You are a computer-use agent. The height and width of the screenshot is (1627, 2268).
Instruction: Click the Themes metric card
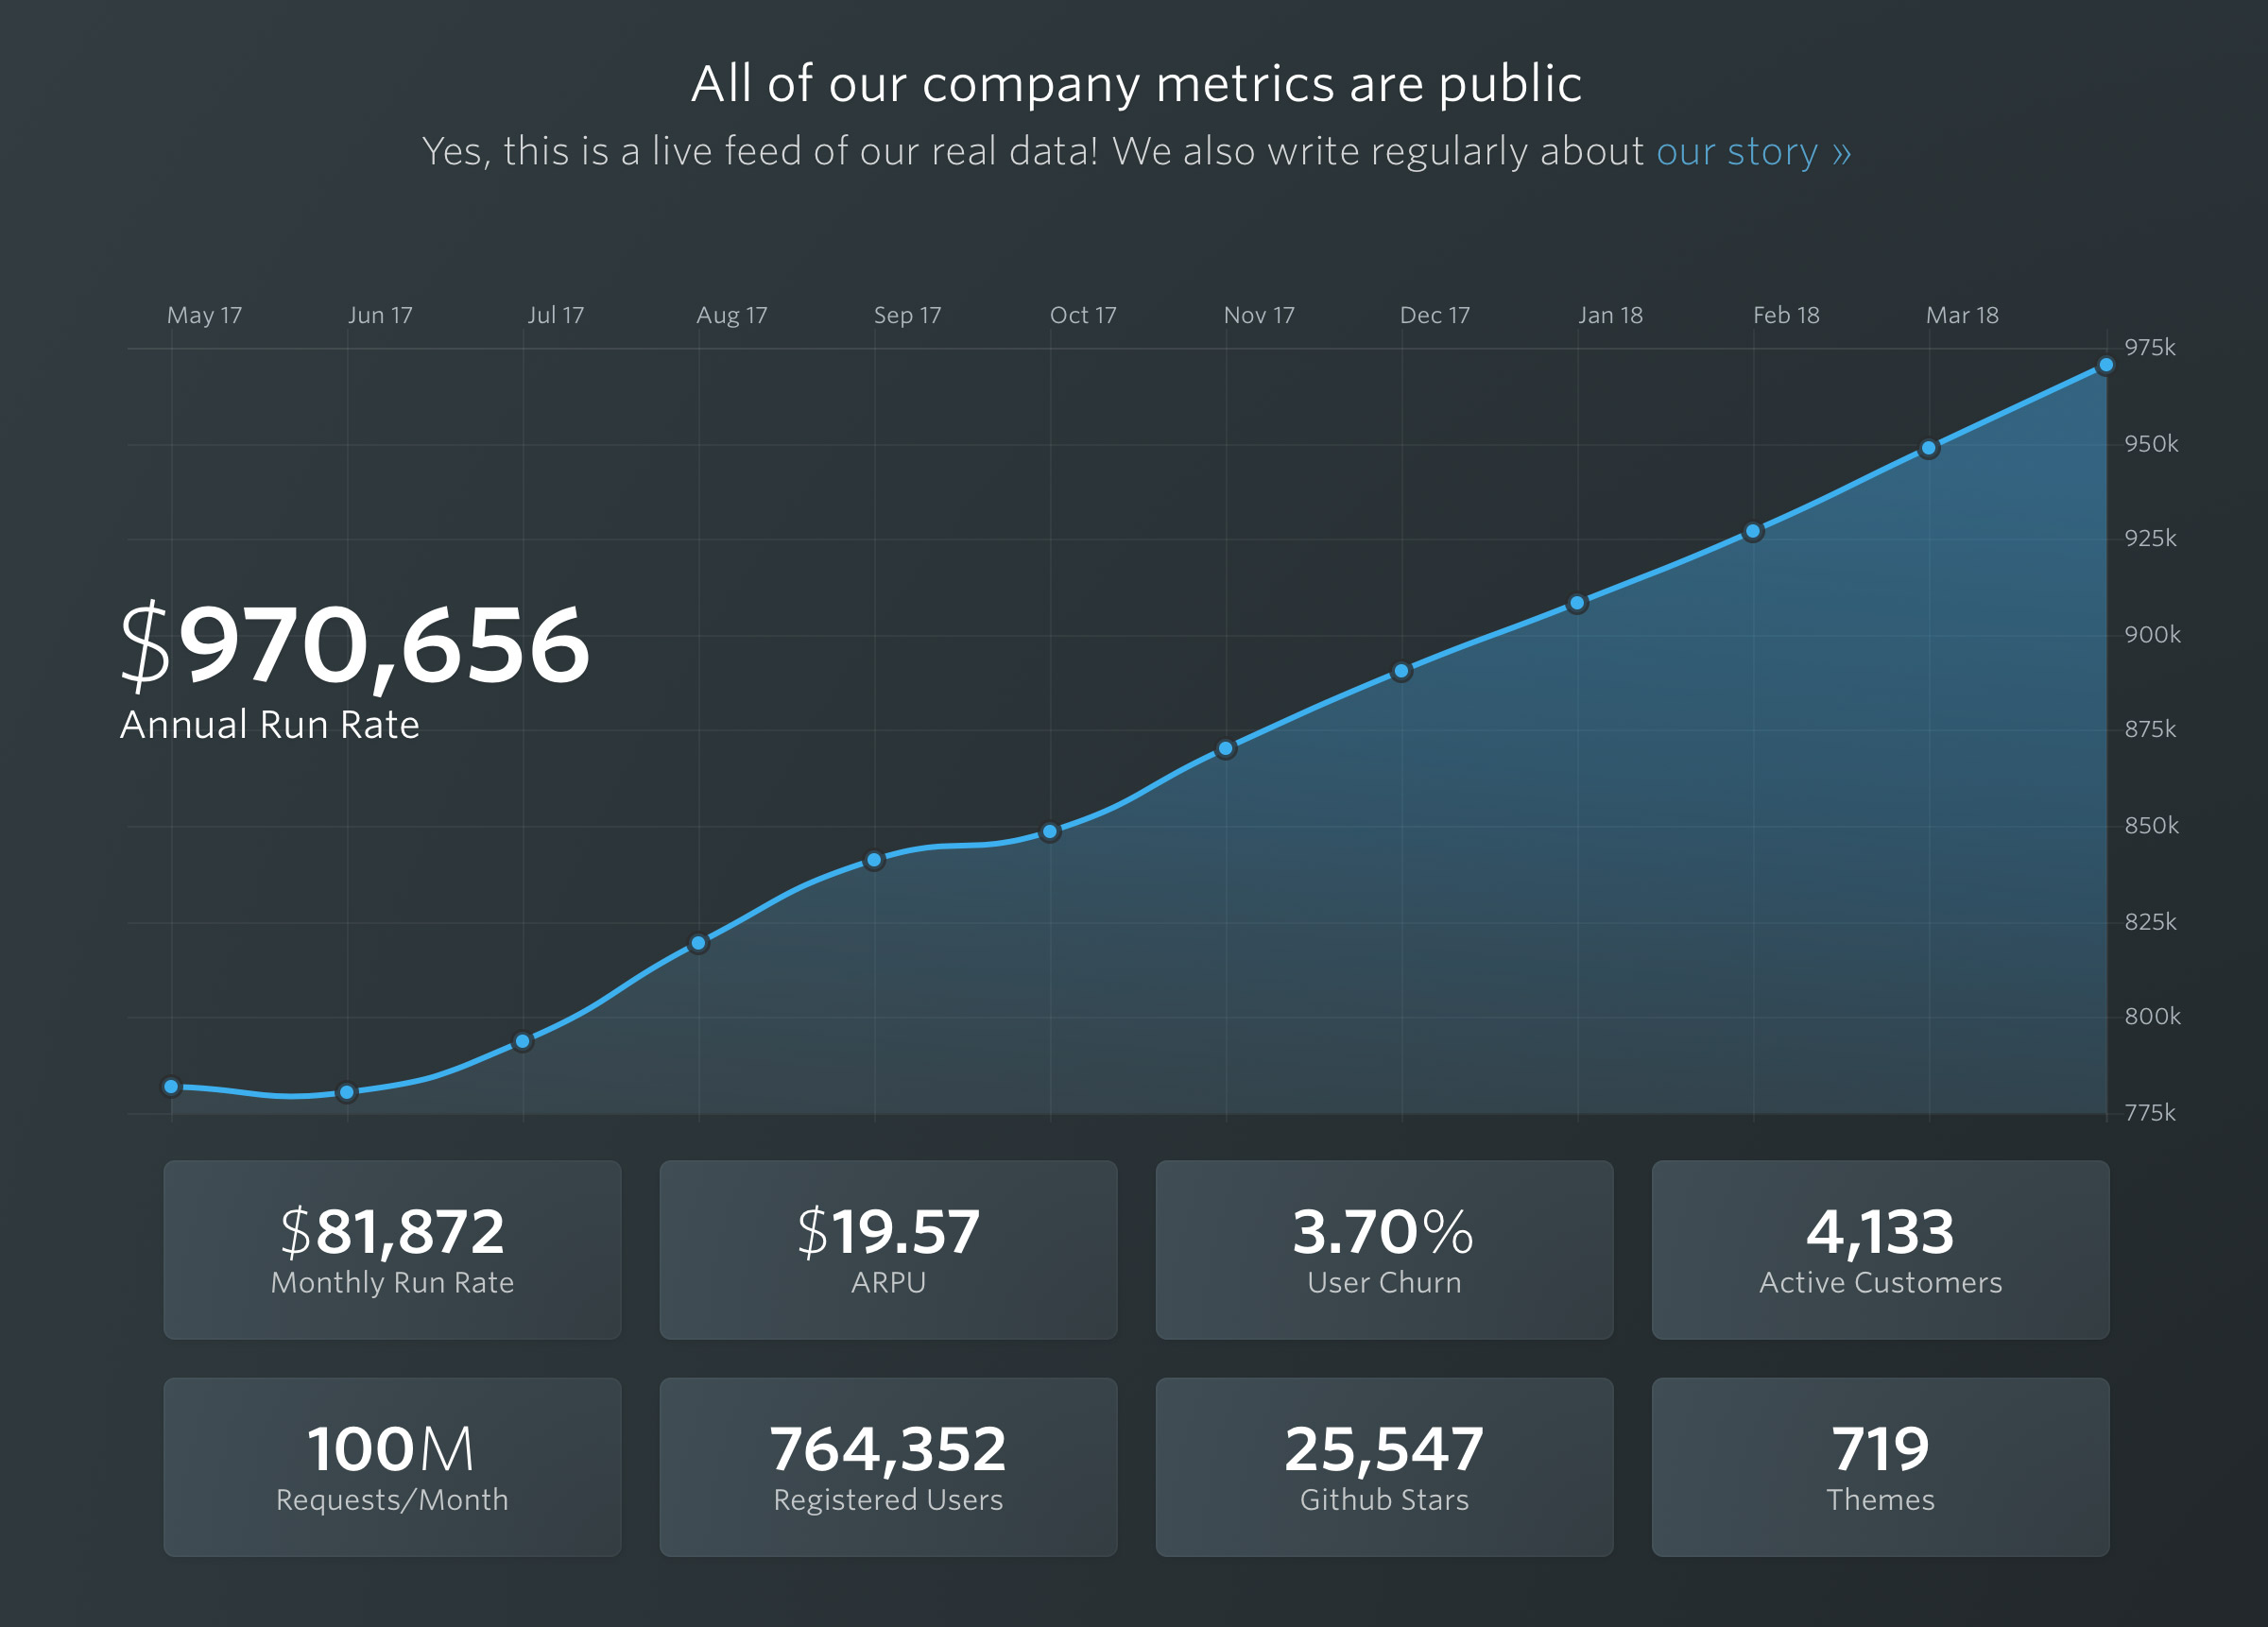click(1882, 1468)
